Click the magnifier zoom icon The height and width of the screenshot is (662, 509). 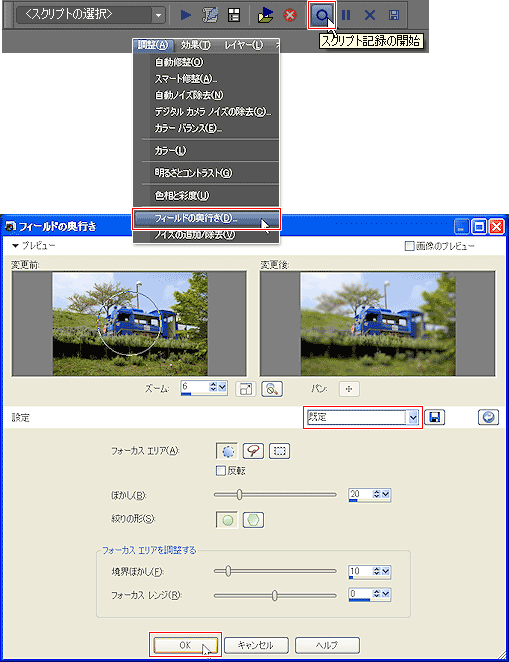coord(272,389)
